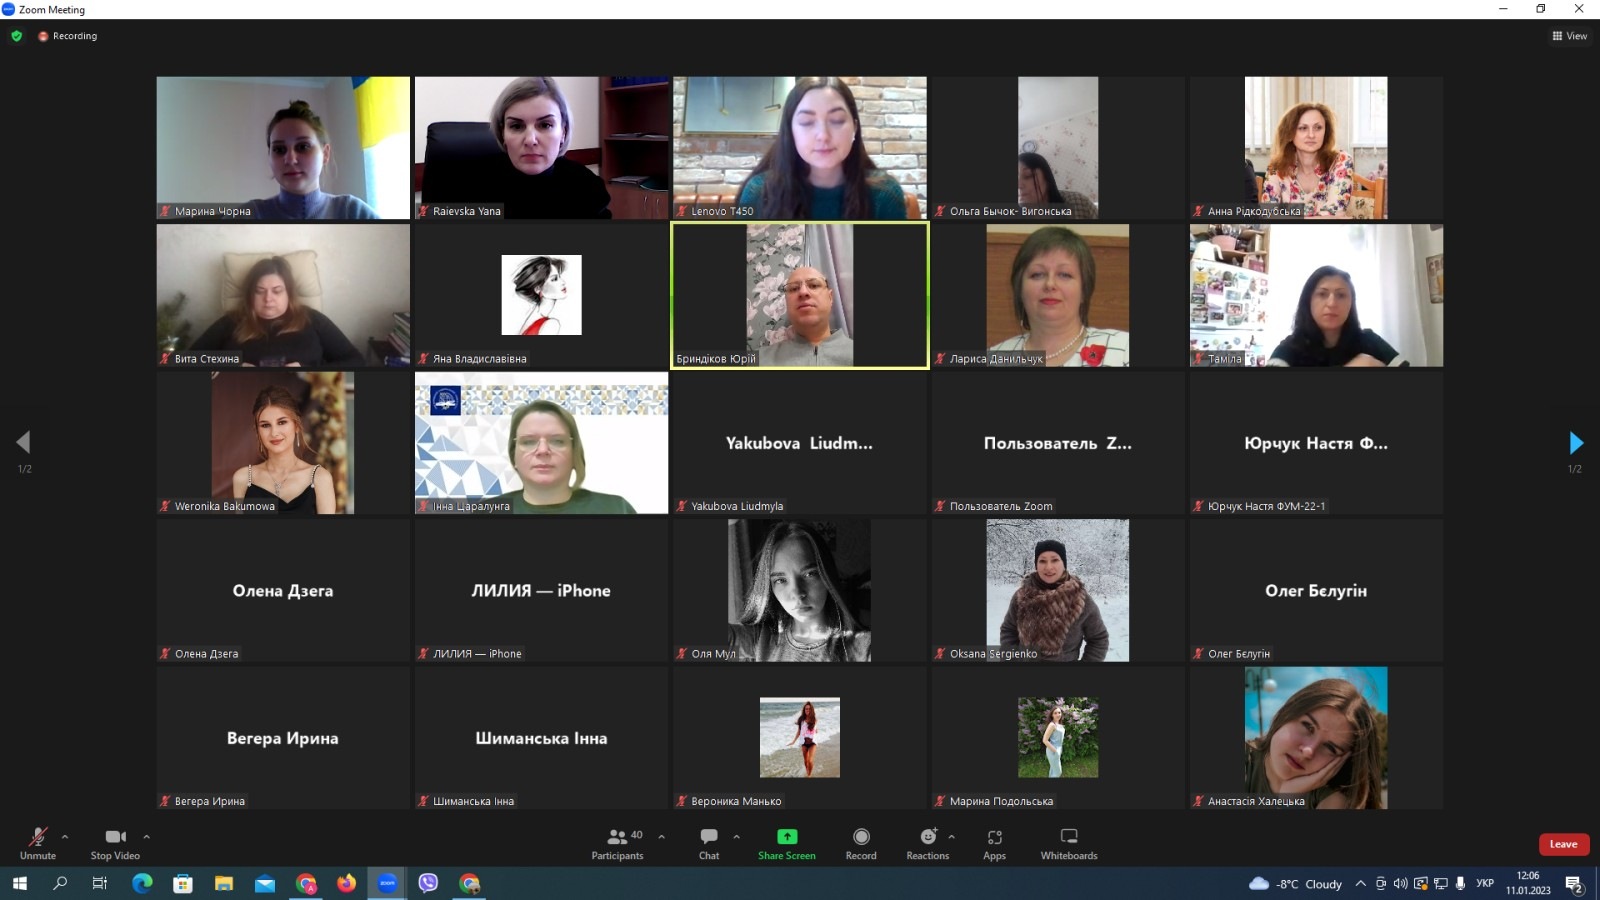Start Share Screen
Image resolution: width=1600 pixels, height=900 pixels.
coord(787,843)
